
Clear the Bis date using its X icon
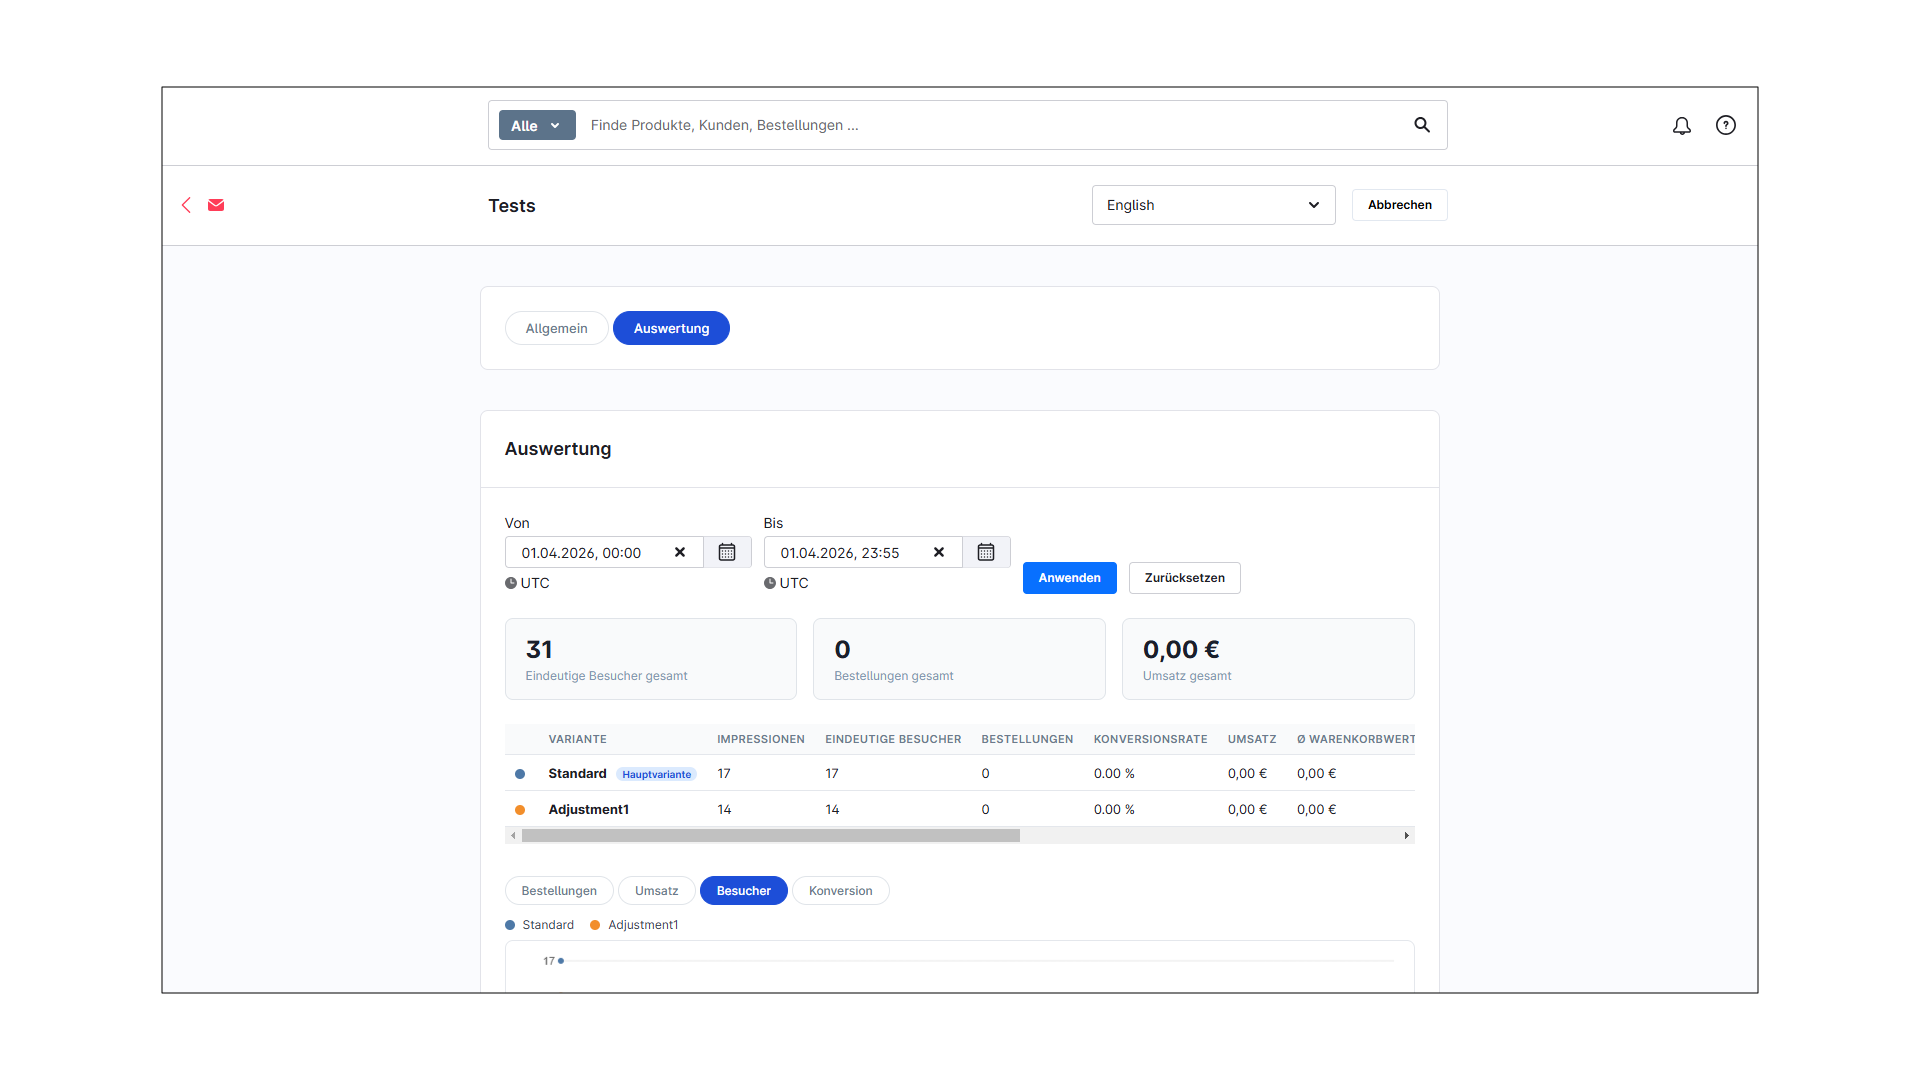tap(938, 551)
